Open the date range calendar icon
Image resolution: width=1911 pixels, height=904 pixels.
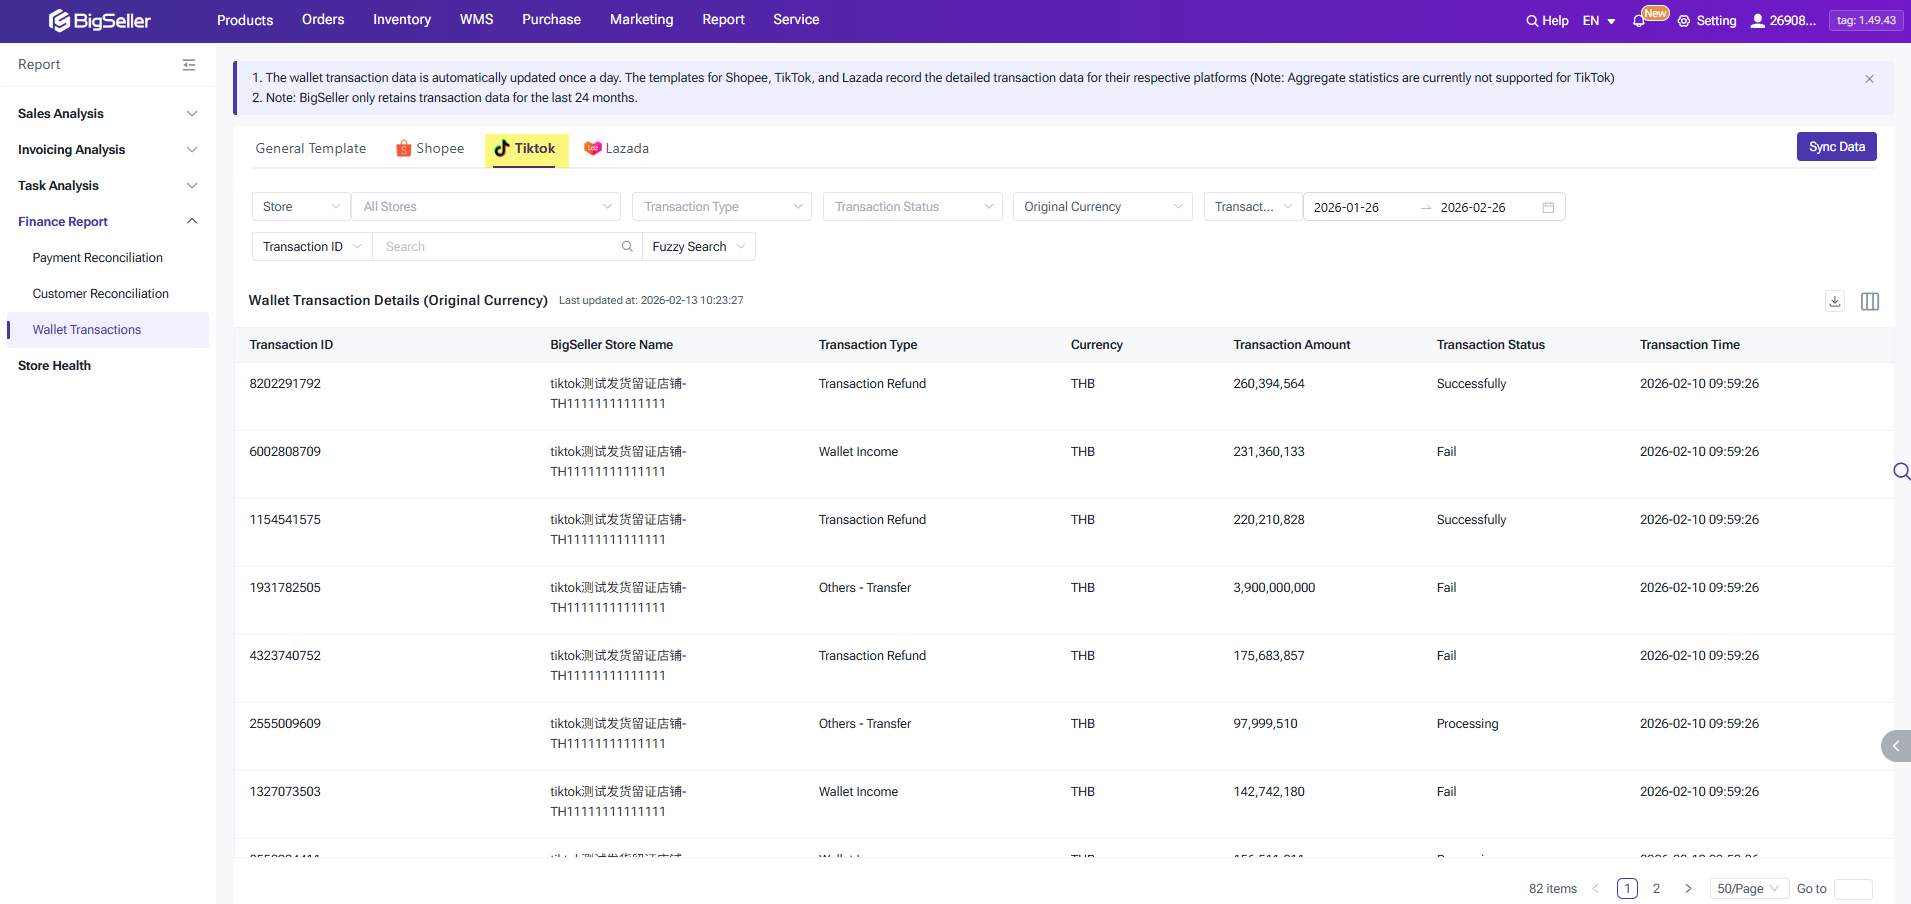pos(1548,207)
